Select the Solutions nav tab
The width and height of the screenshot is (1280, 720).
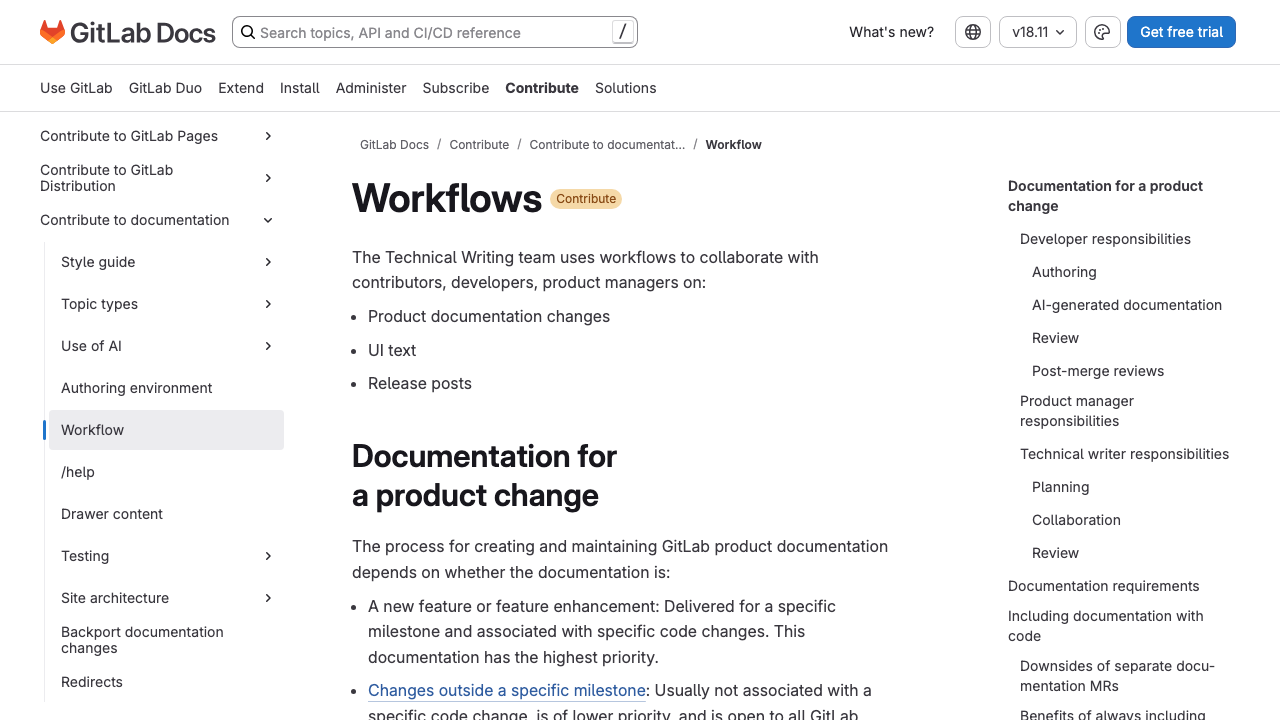(626, 88)
